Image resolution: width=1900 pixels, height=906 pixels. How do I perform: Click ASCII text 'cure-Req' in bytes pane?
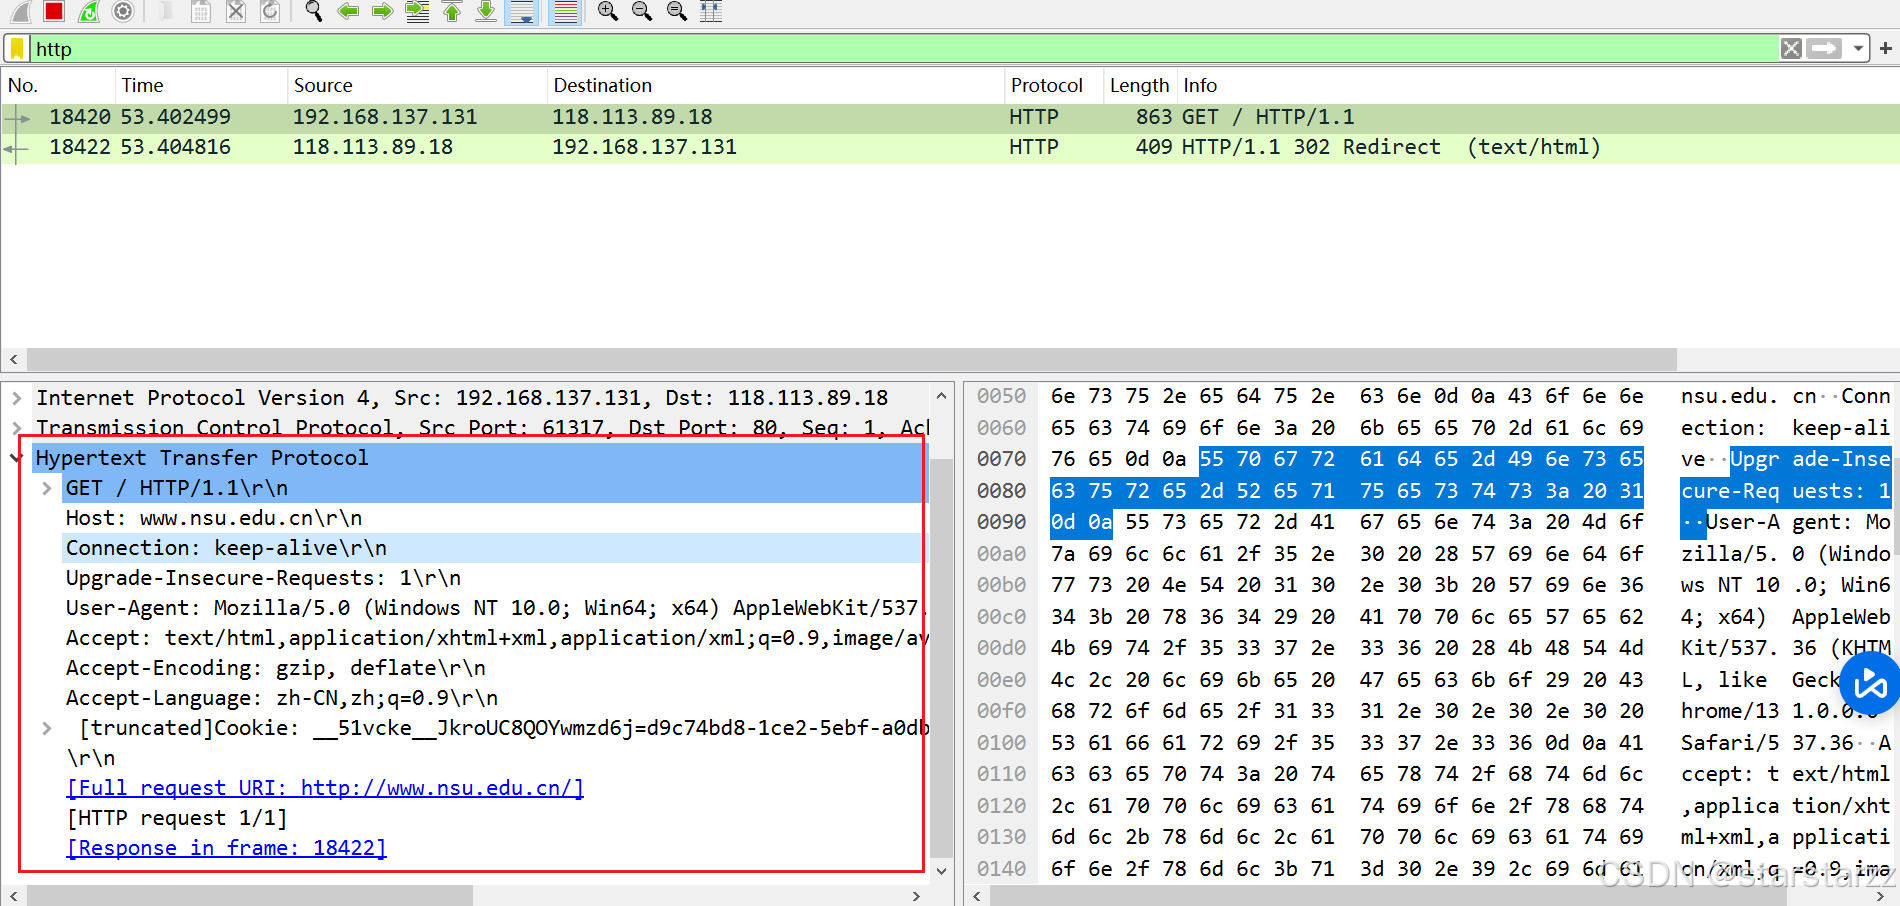click(1730, 491)
